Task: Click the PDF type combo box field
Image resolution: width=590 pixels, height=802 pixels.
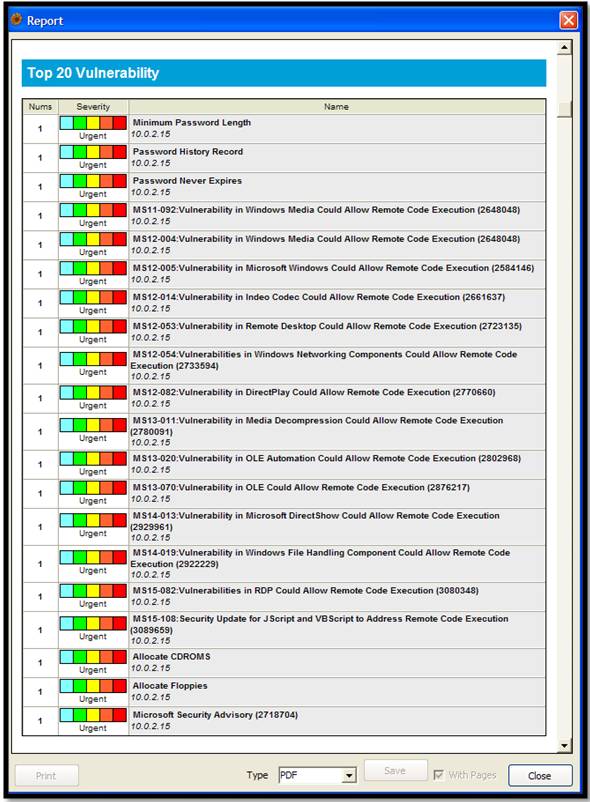Action: pos(317,775)
